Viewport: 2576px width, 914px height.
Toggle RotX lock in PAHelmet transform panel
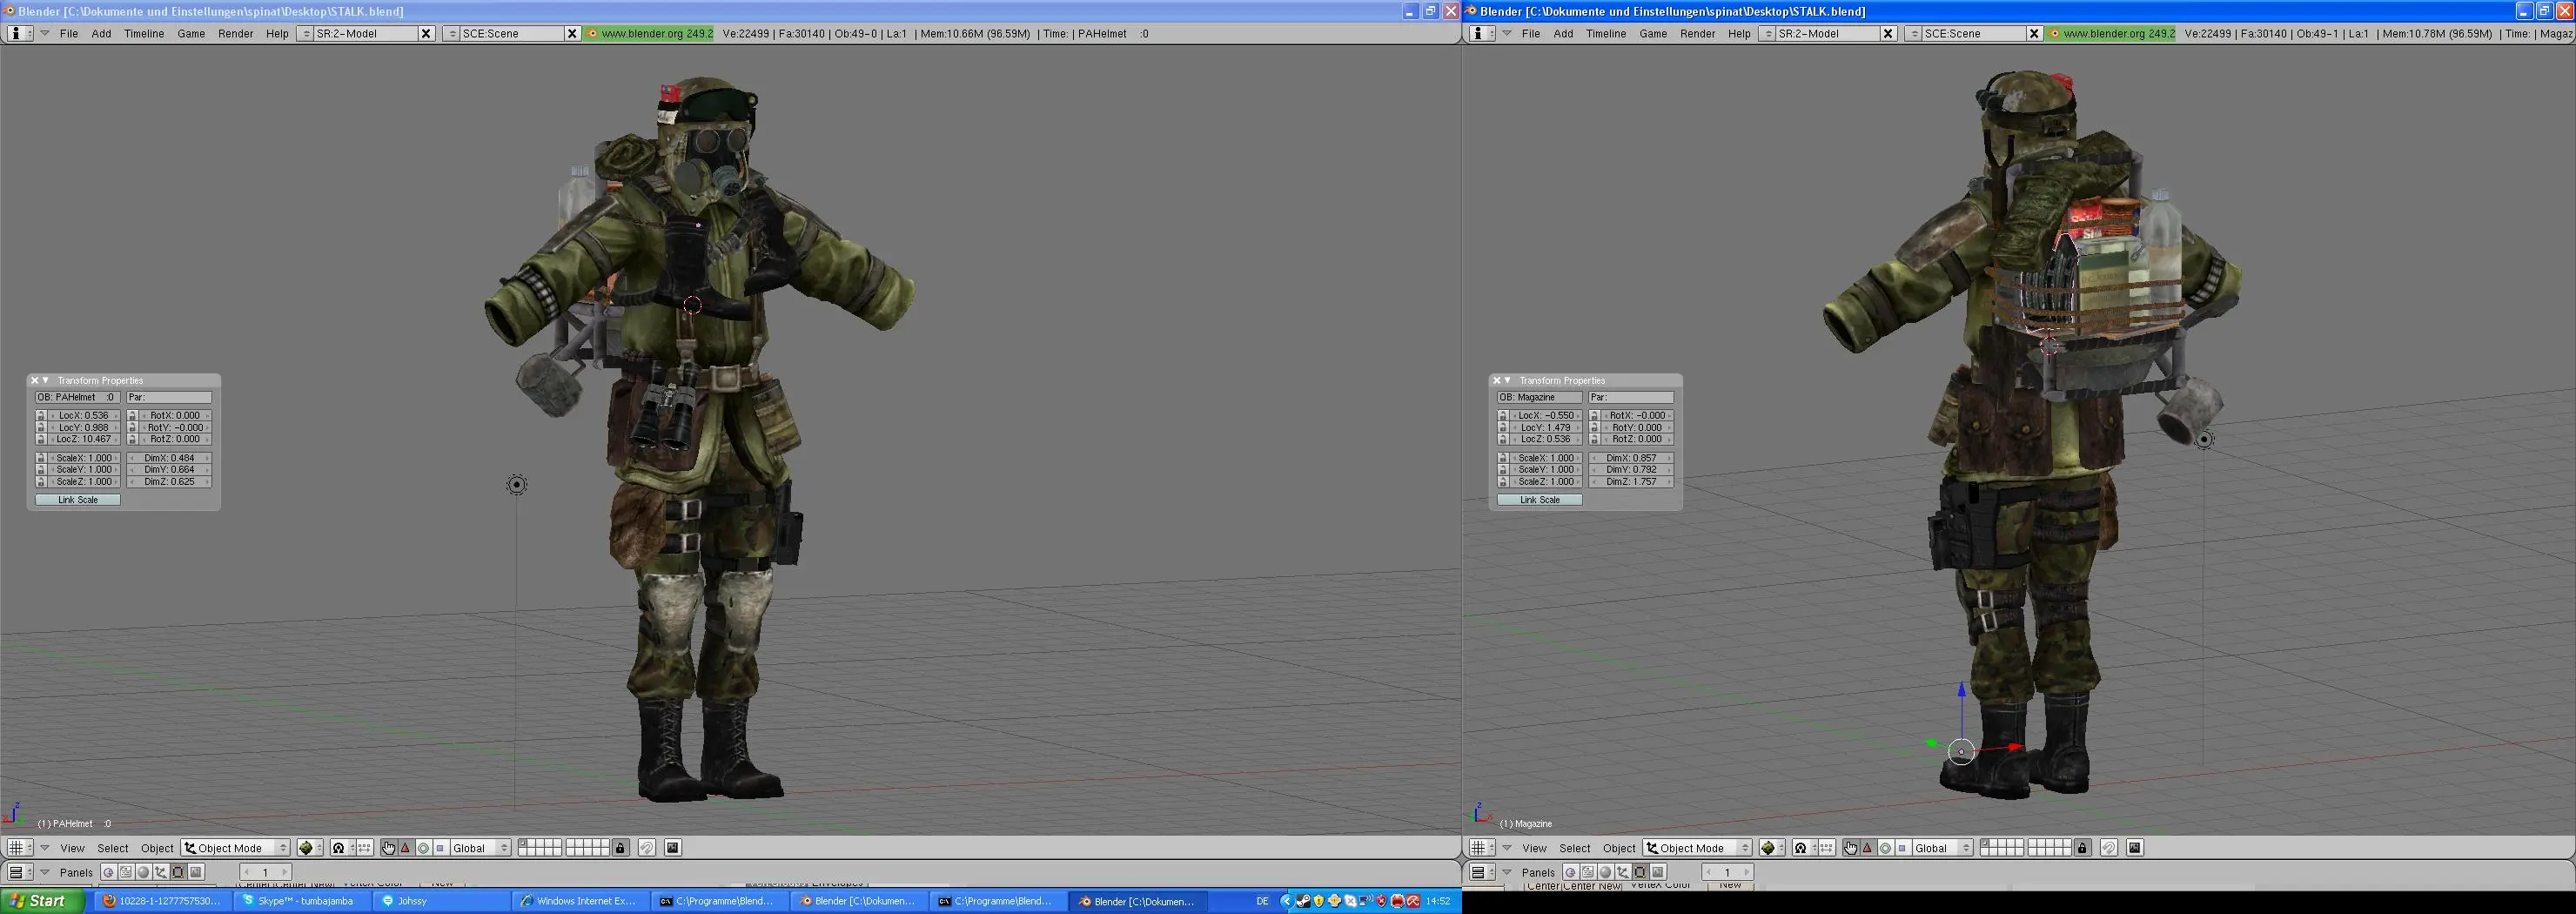[133, 415]
